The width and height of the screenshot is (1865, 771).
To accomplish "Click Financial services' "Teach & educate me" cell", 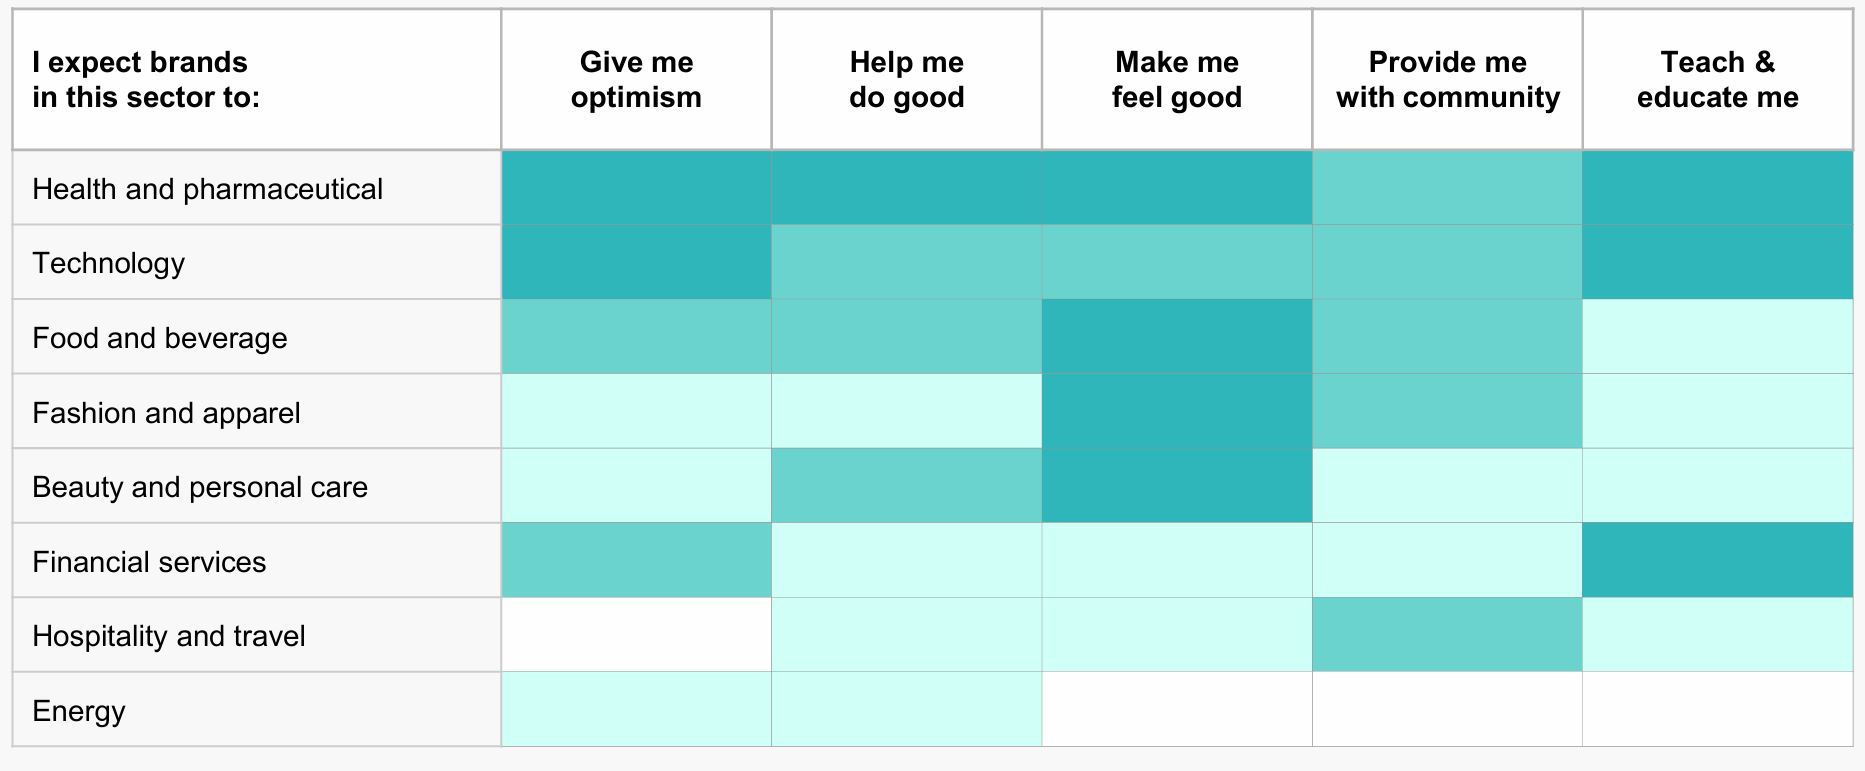I will pos(1717,561).
